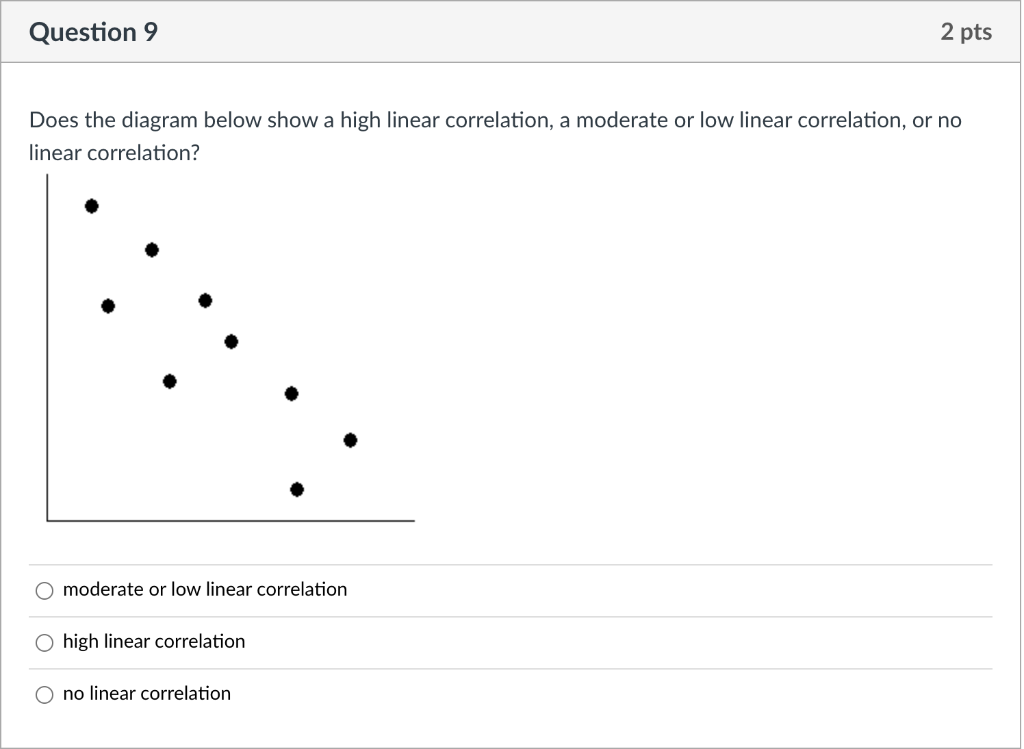
Task: Click the topmost data point on the scatter plot
Action: (x=91, y=206)
